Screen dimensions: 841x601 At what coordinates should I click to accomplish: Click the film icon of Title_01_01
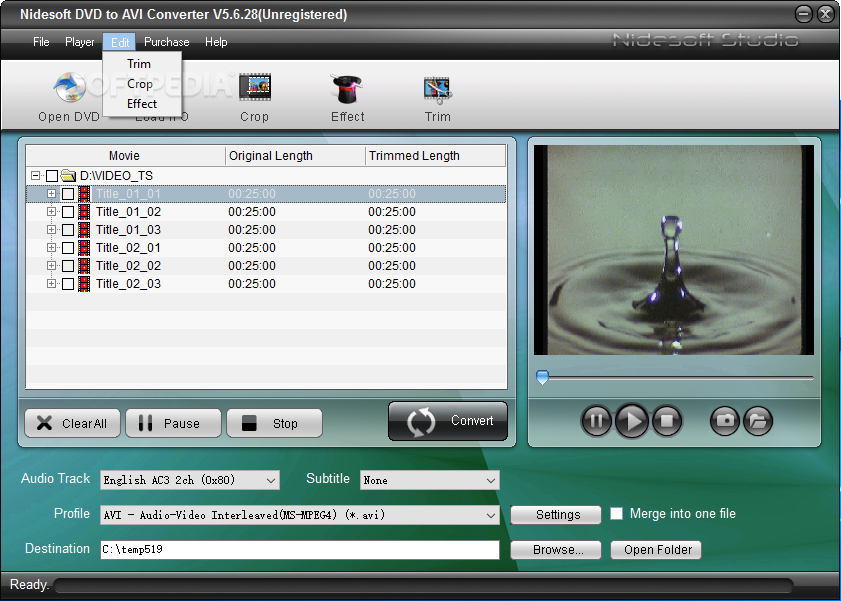click(x=84, y=194)
